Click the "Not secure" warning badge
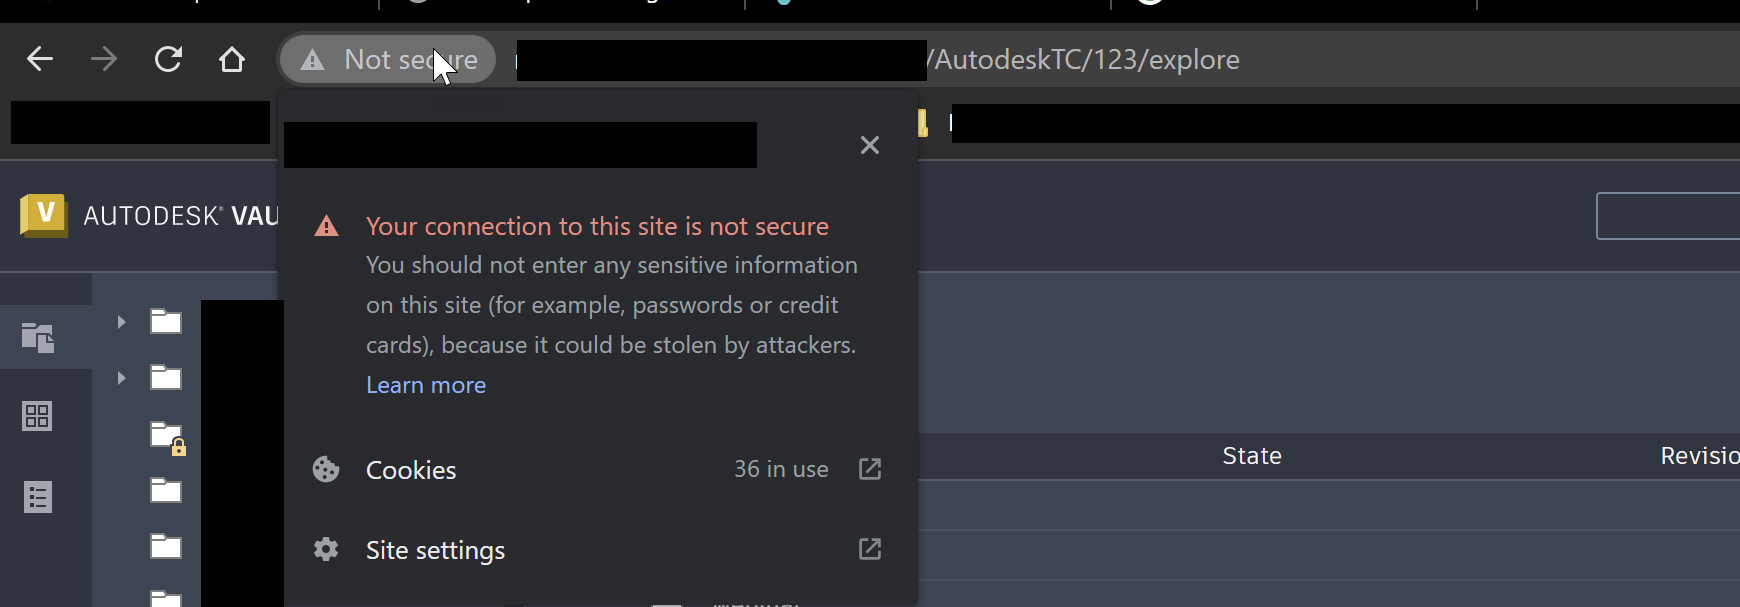1740x607 pixels. [387, 58]
